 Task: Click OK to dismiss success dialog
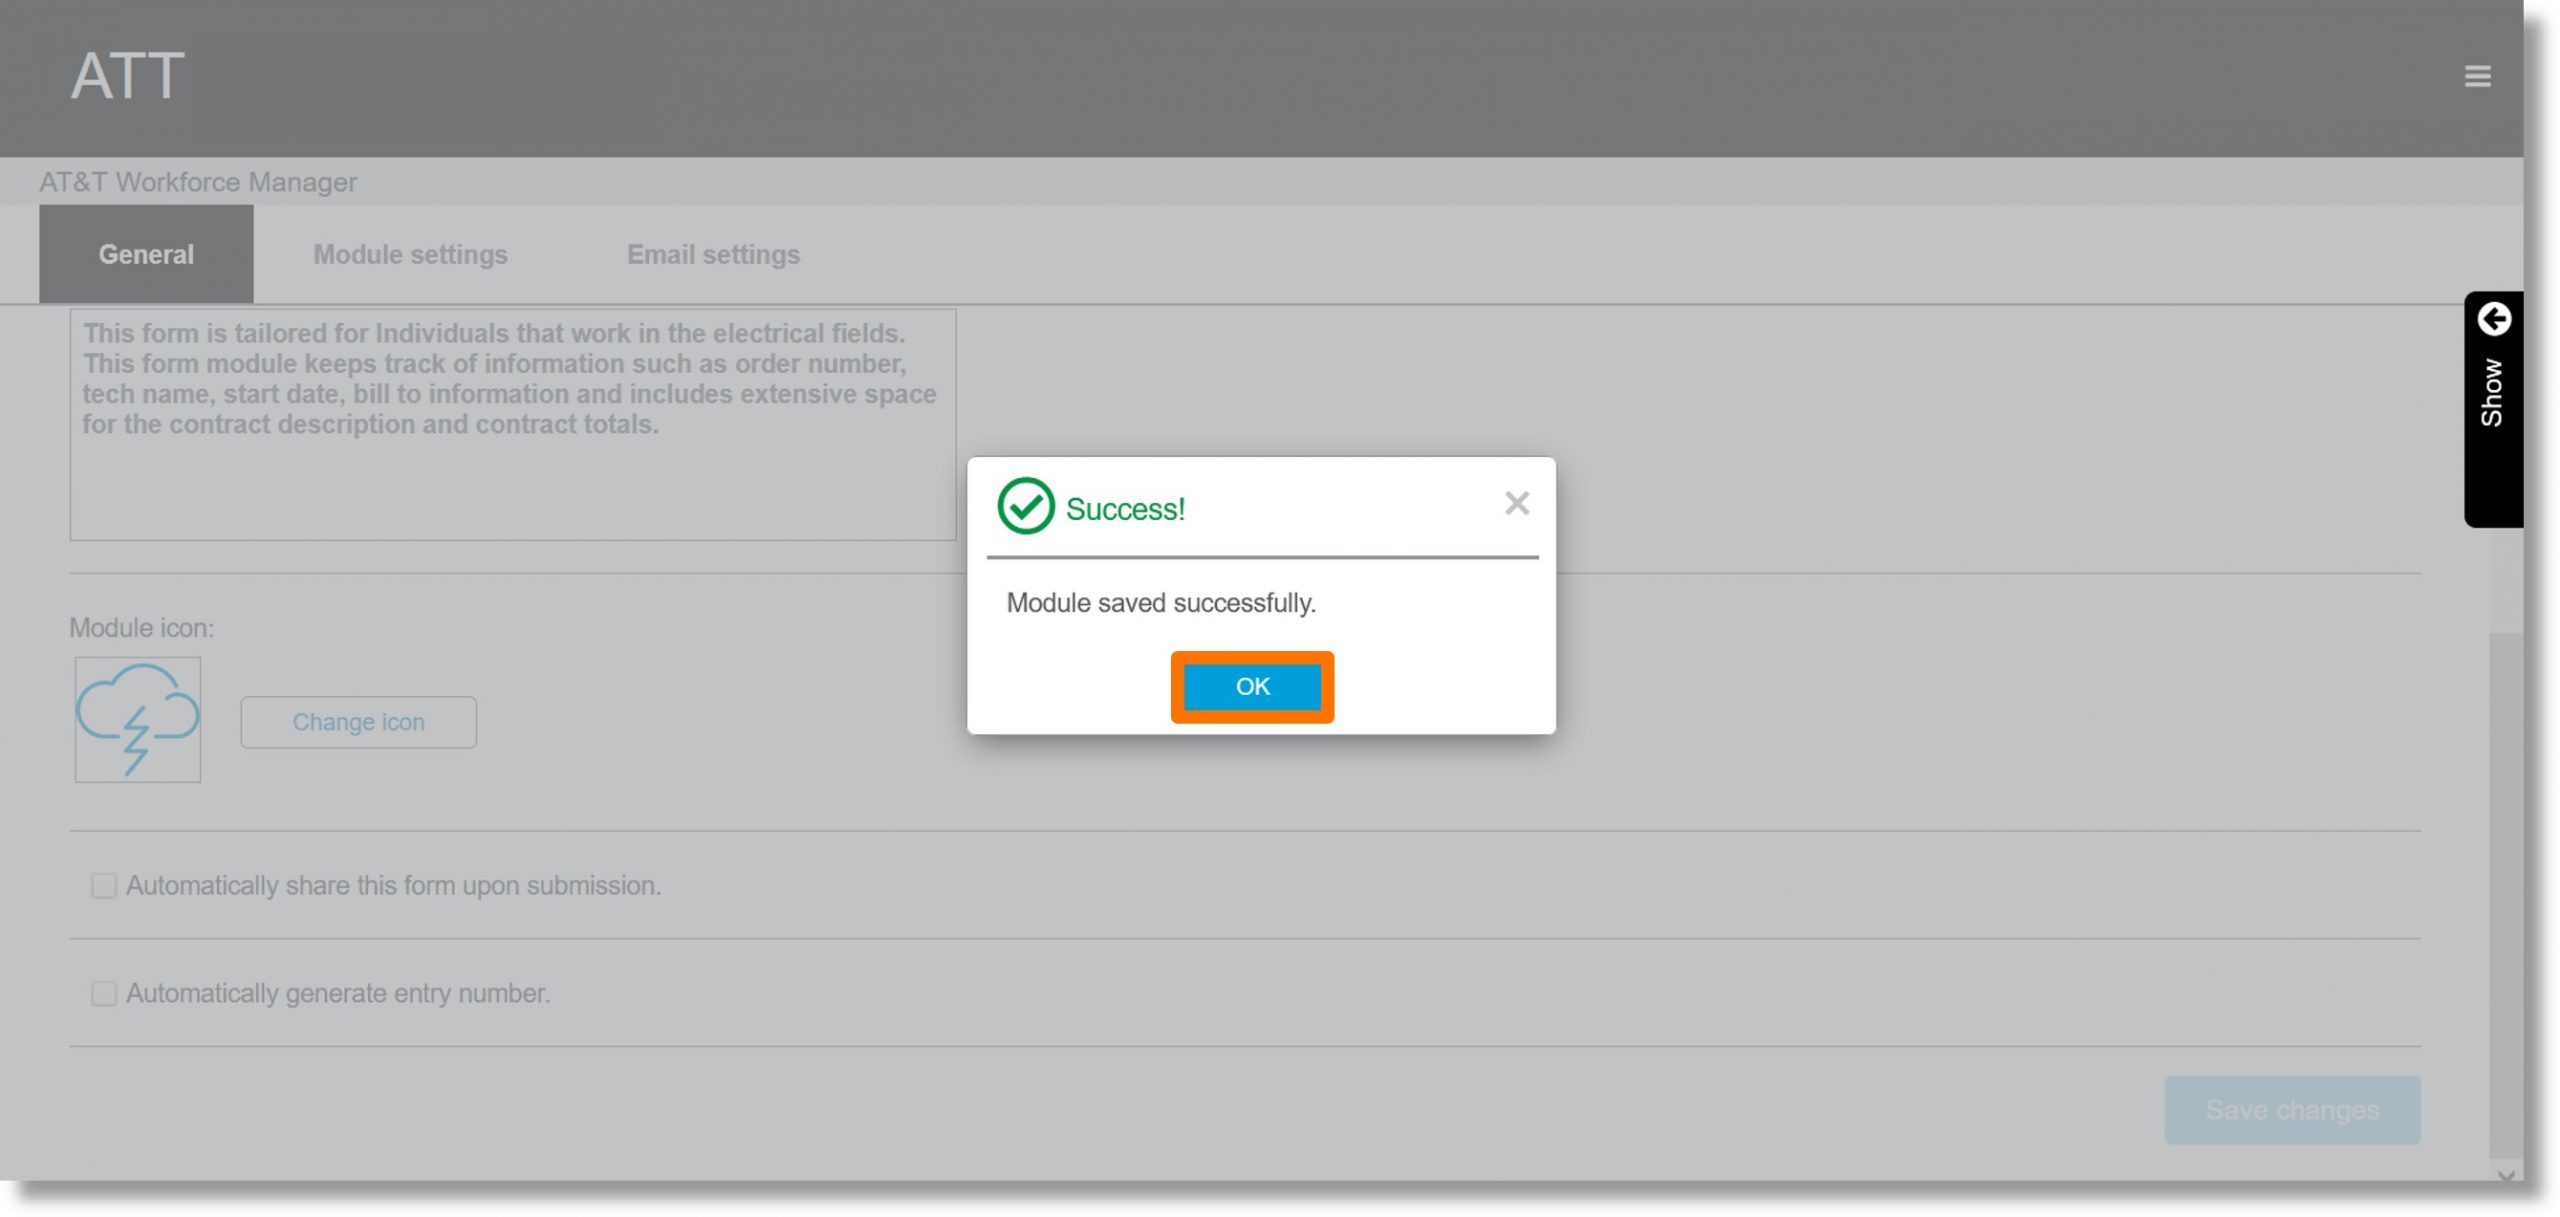point(1251,684)
